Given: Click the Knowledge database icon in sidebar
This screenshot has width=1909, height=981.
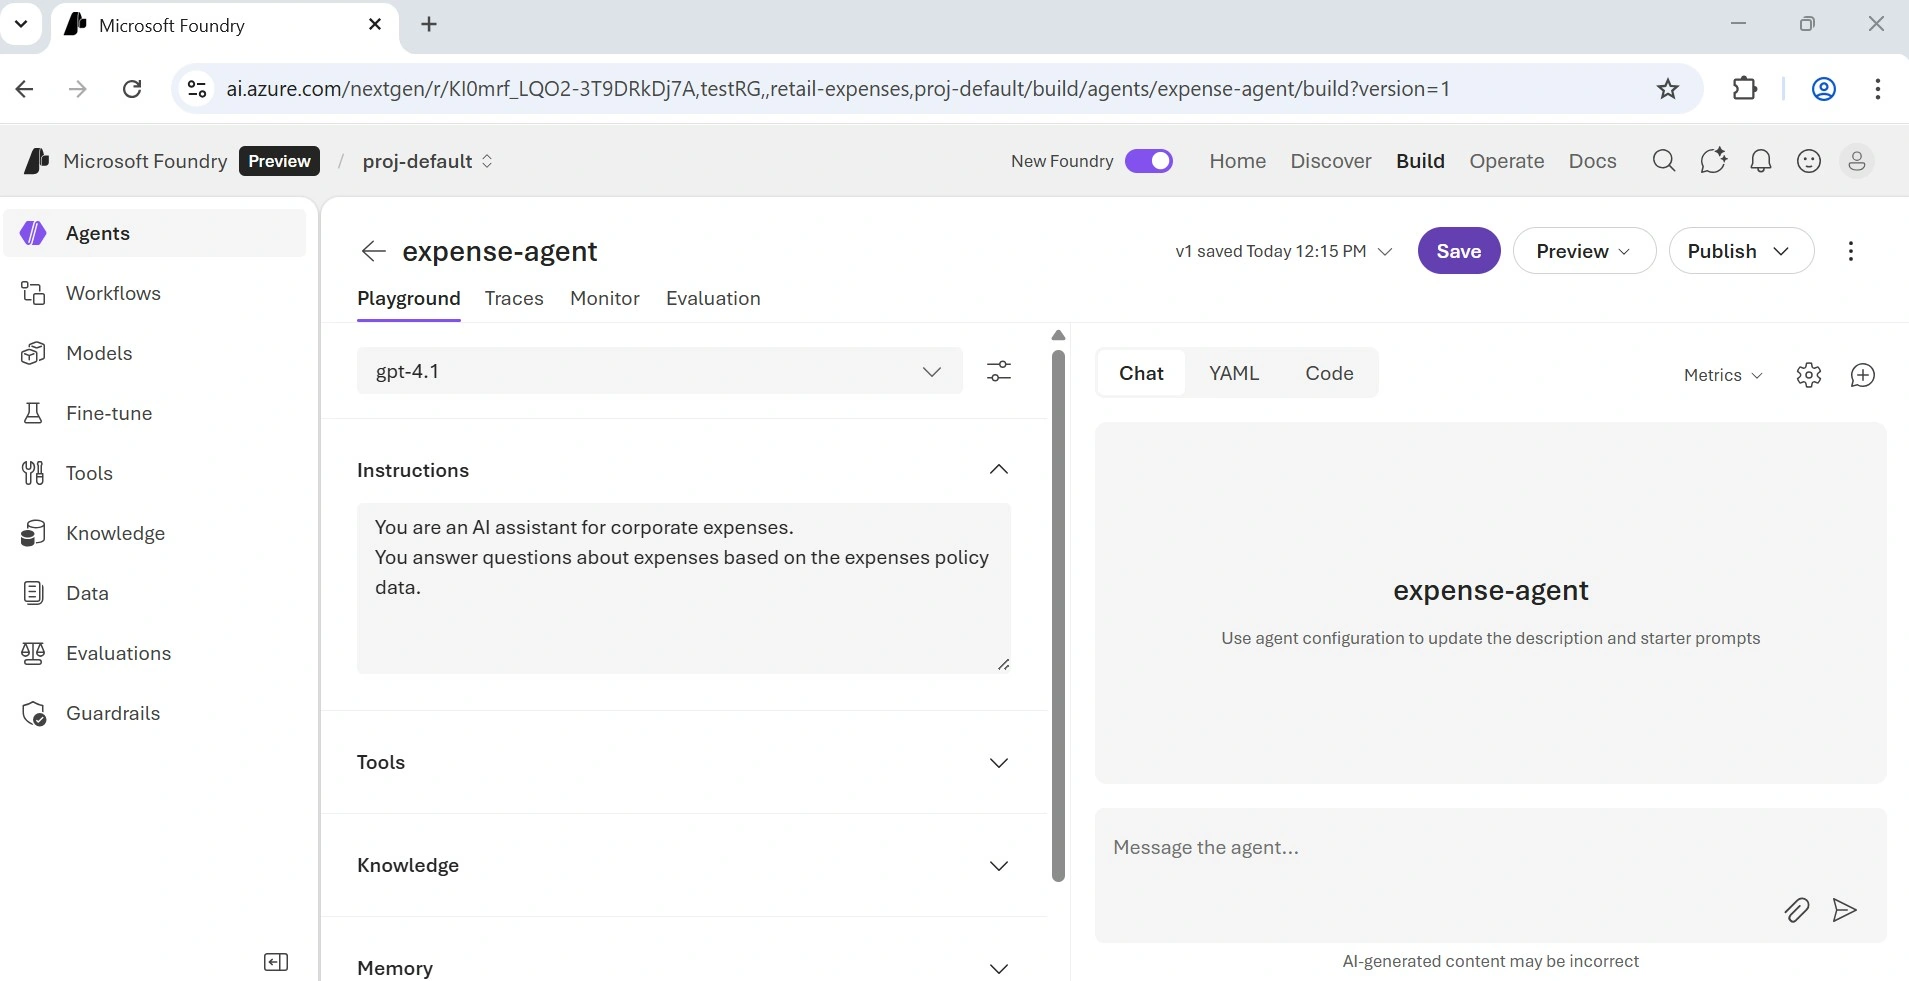Looking at the screenshot, I should pyautogui.click(x=33, y=533).
